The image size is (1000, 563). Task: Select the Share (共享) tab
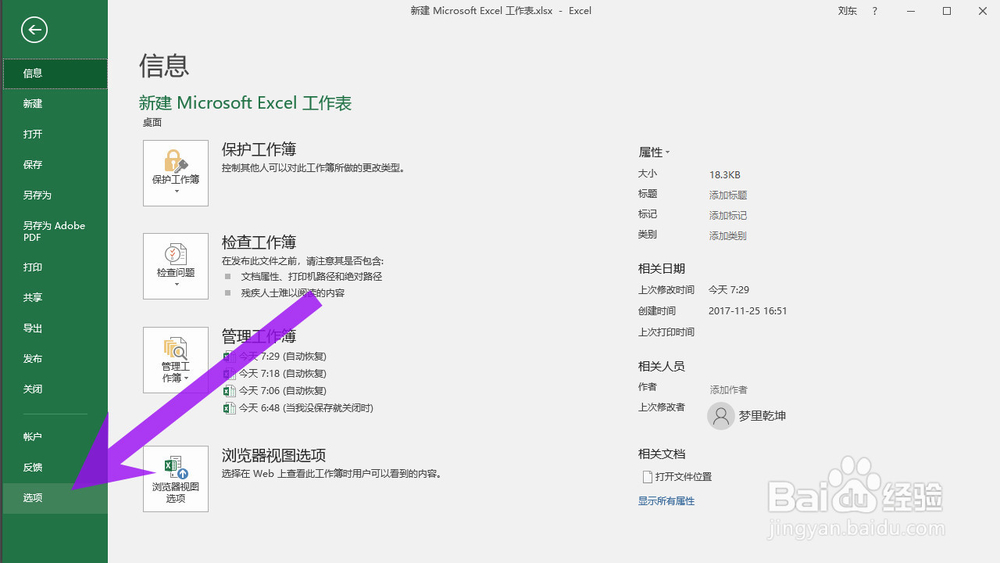click(x=55, y=298)
